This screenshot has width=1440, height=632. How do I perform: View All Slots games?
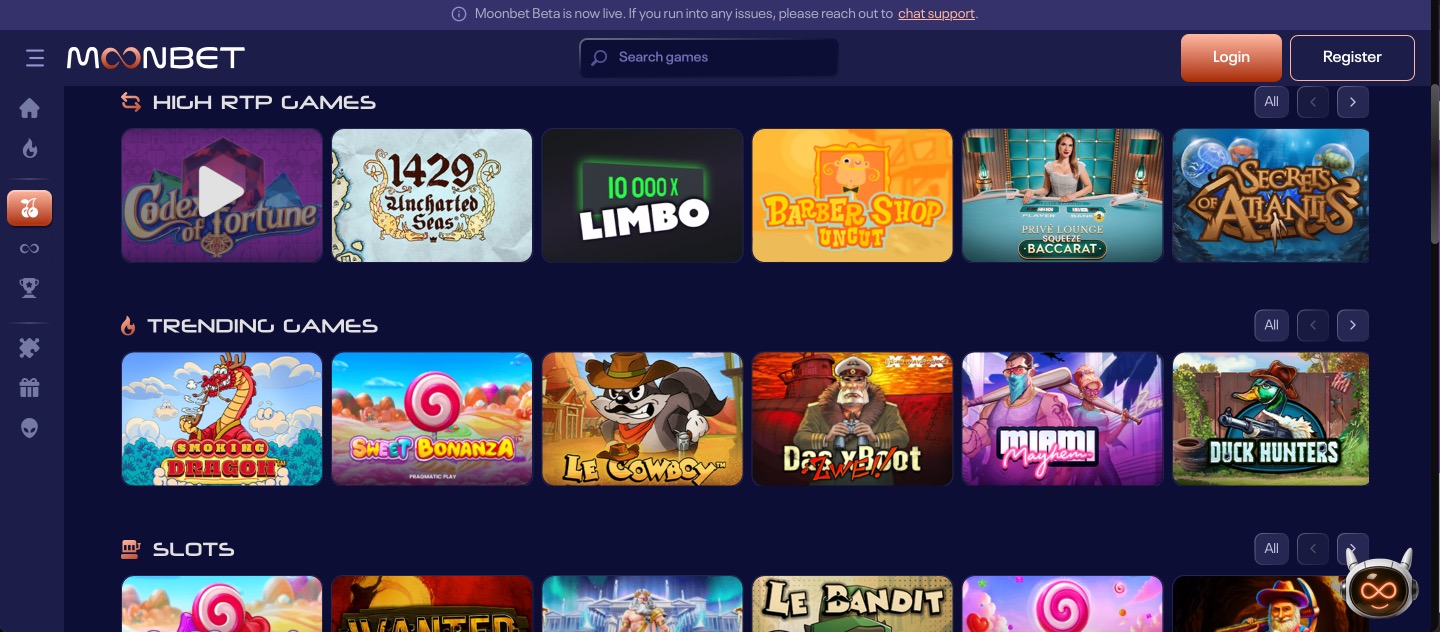1271,548
